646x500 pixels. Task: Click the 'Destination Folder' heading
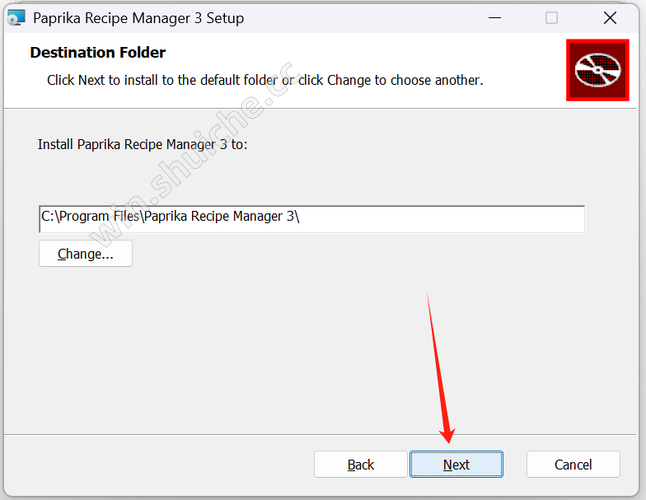98,53
